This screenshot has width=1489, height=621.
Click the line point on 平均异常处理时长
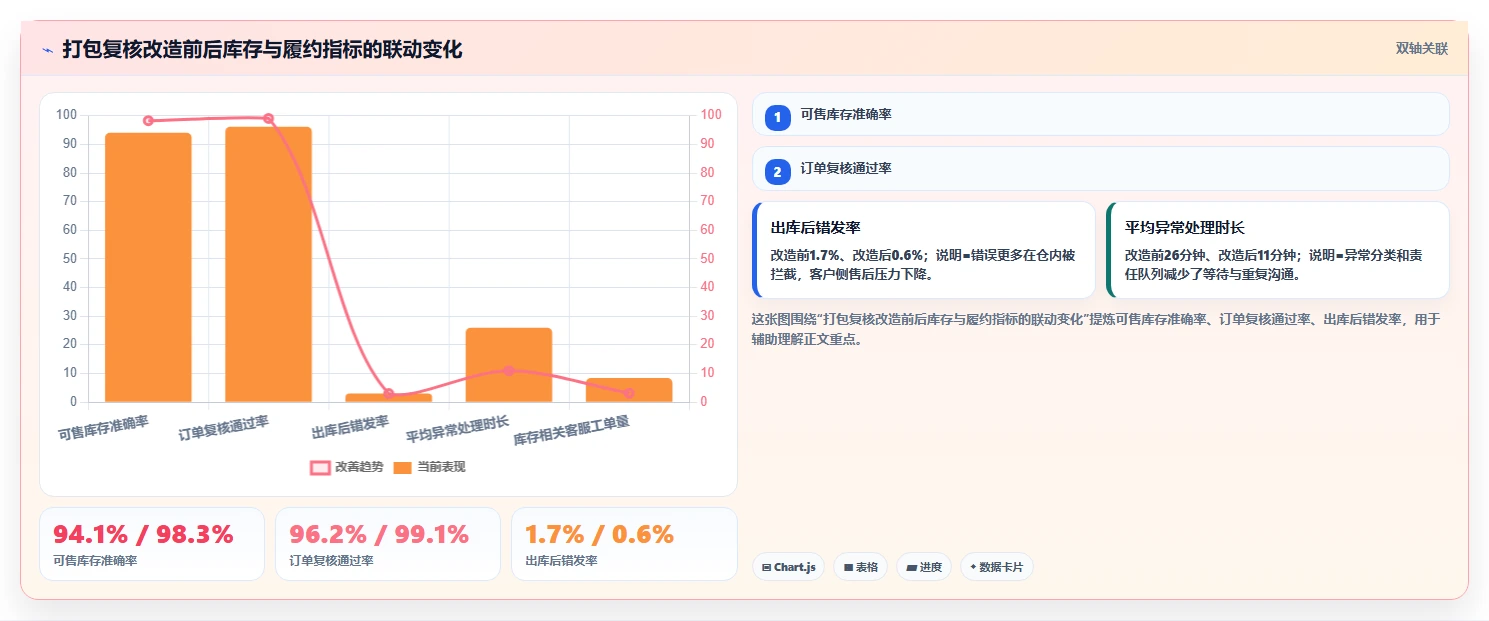(x=508, y=370)
